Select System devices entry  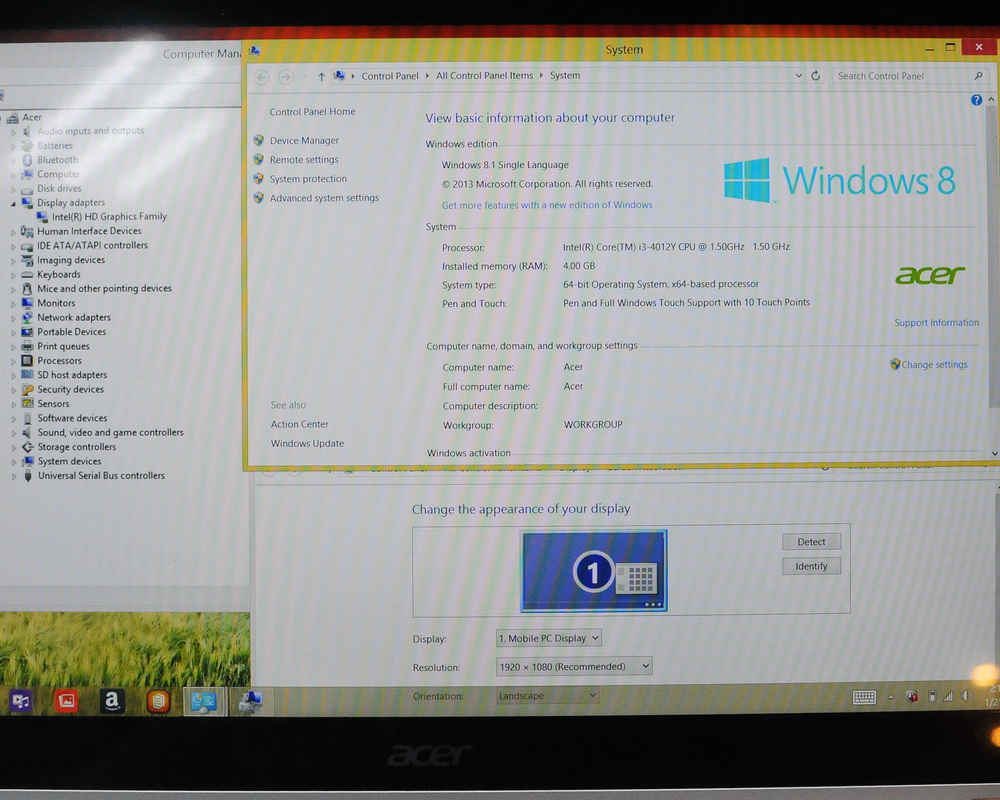(x=69, y=461)
